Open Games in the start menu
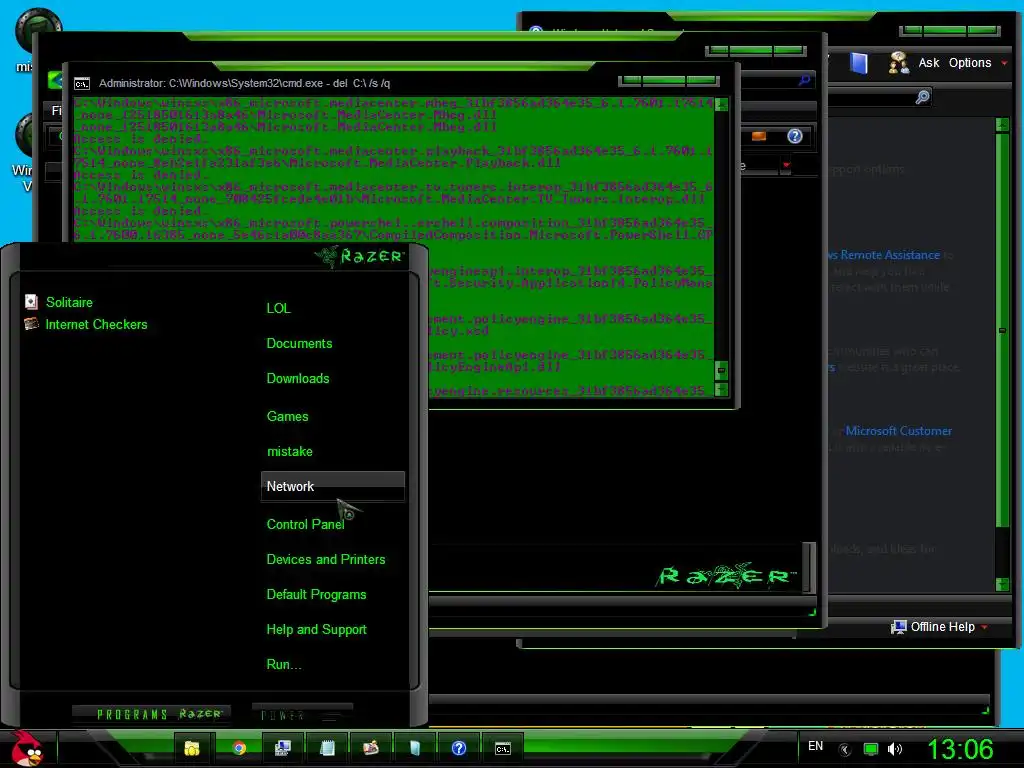This screenshot has width=1024, height=768. tap(287, 417)
